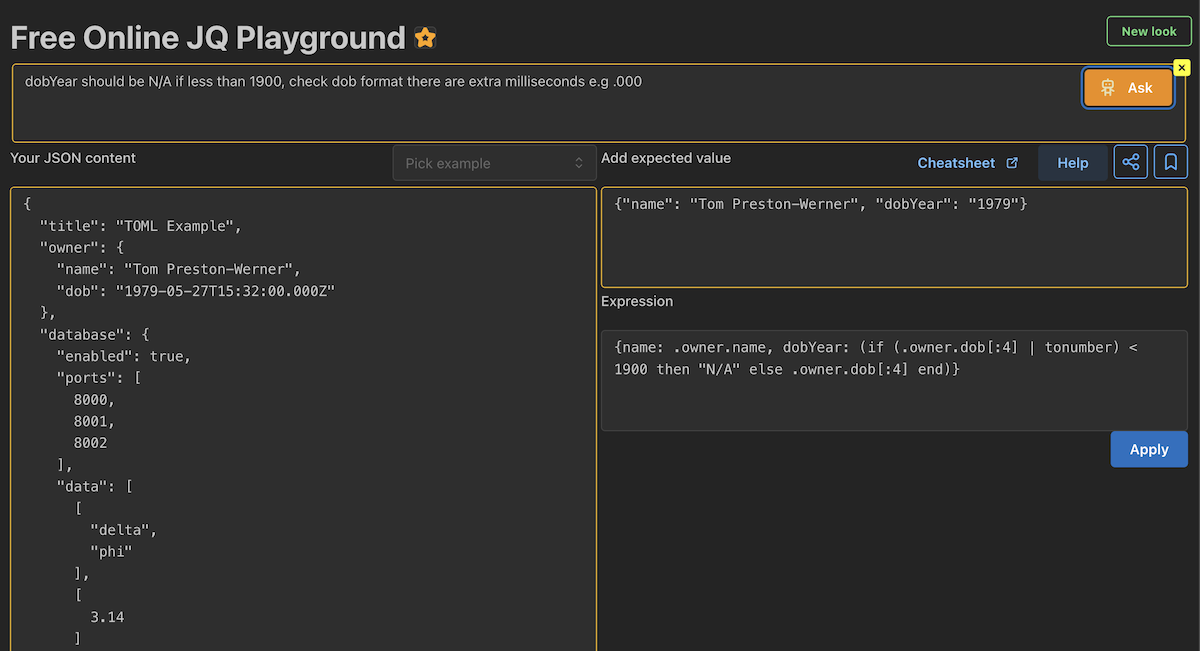
Task: Click the Free Online JQ Playground heading
Action: pyautogui.click(x=207, y=38)
